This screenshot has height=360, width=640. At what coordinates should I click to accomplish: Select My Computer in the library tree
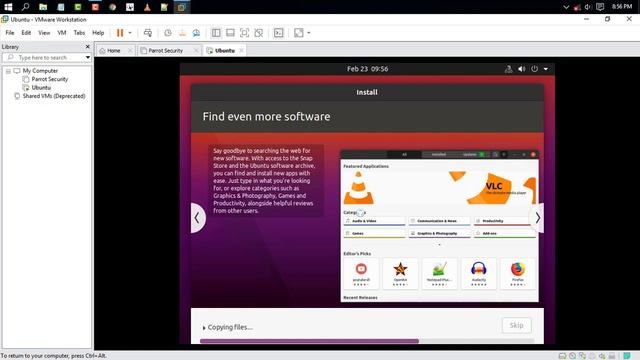(x=40, y=71)
